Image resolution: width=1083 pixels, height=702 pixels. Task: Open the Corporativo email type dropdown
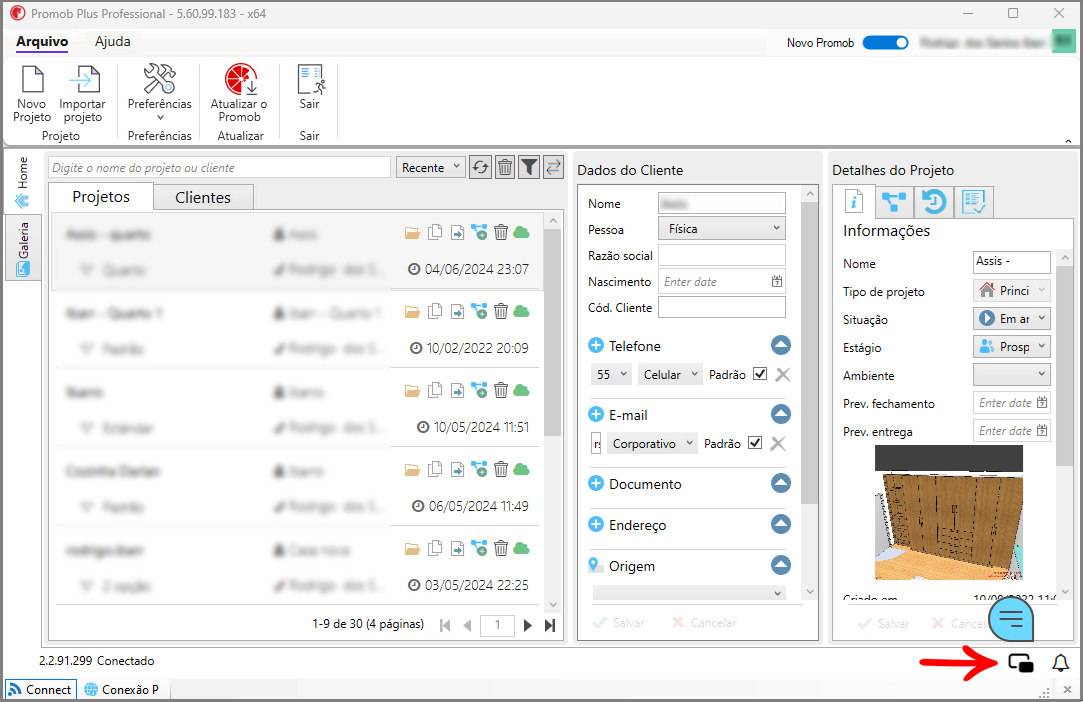pyautogui.click(x=652, y=444)
